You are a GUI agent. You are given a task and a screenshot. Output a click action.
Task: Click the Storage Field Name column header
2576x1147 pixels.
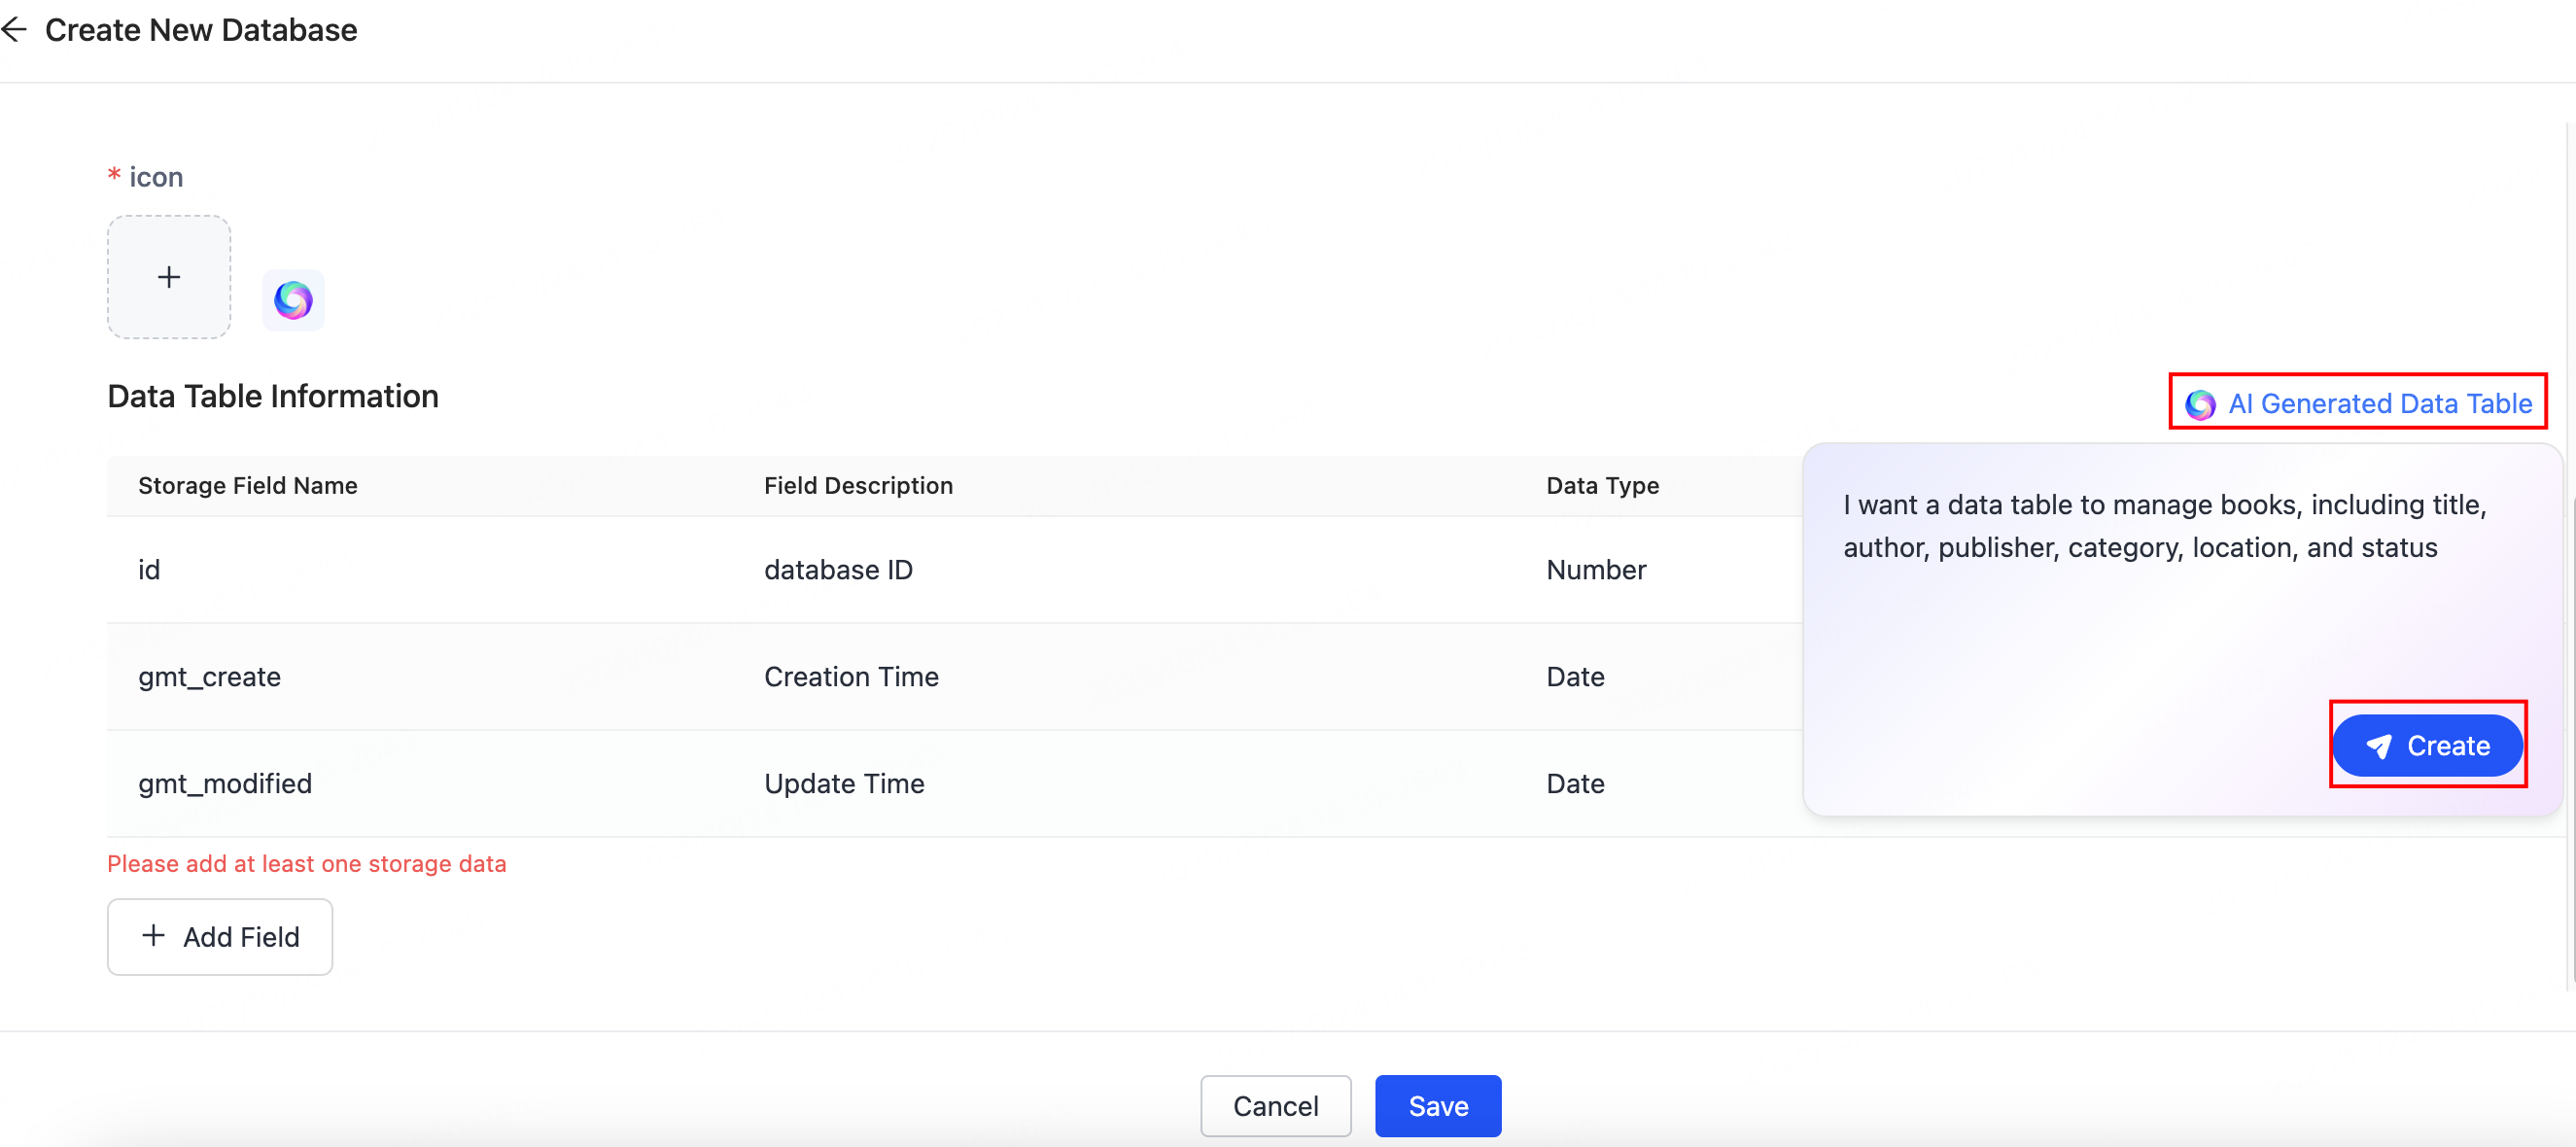[x=248, y=486]
